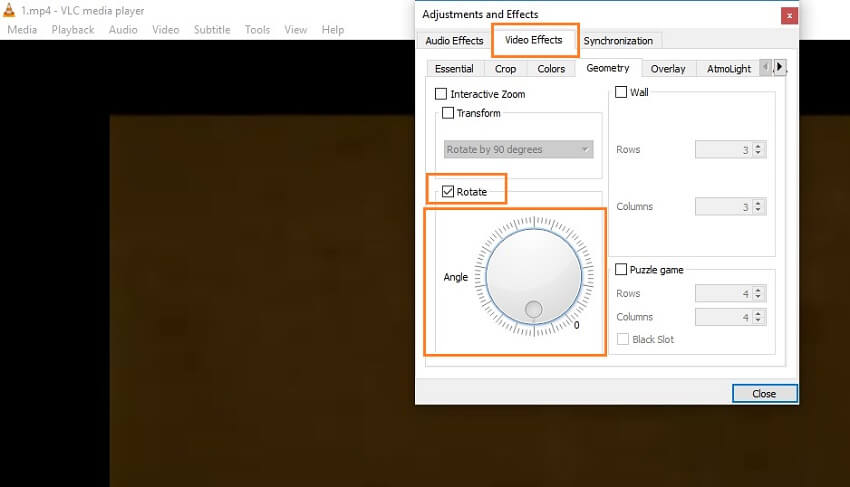Select the Video Effects tab
Screen dimensions: 850x487
pyautogui.click(x=533, y=40)
